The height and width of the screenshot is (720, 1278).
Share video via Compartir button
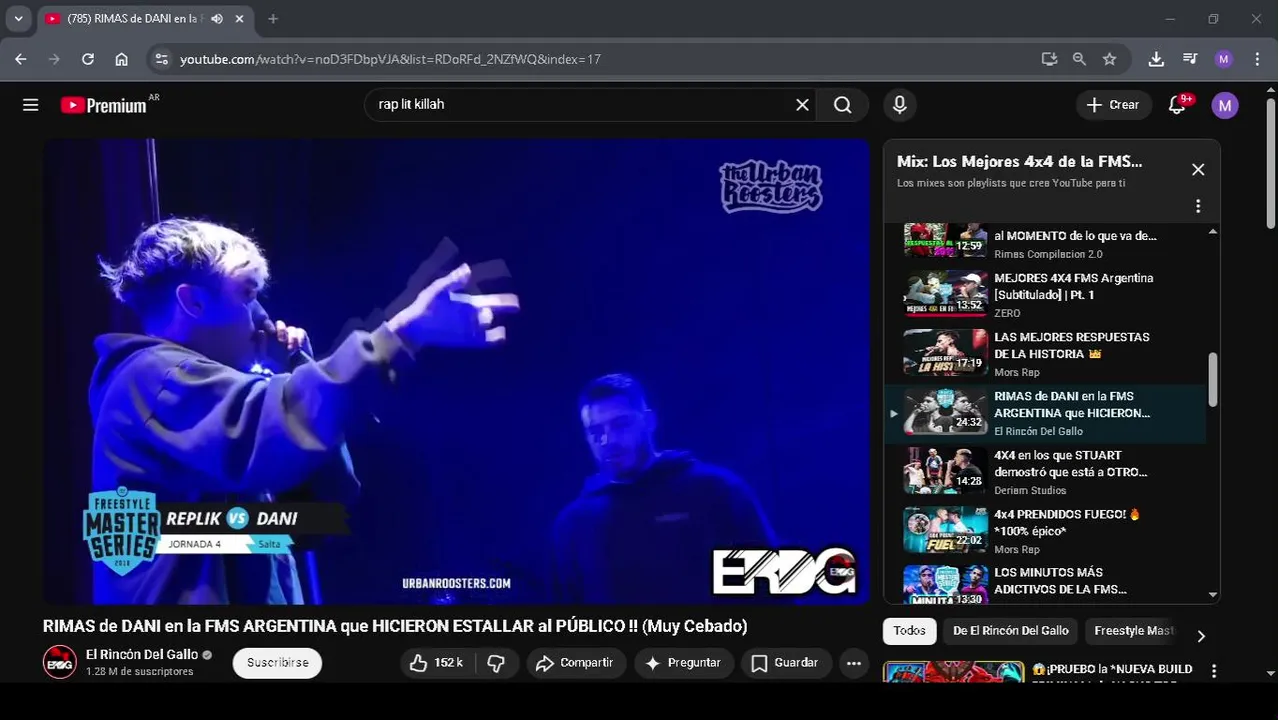tap(575, 663)
